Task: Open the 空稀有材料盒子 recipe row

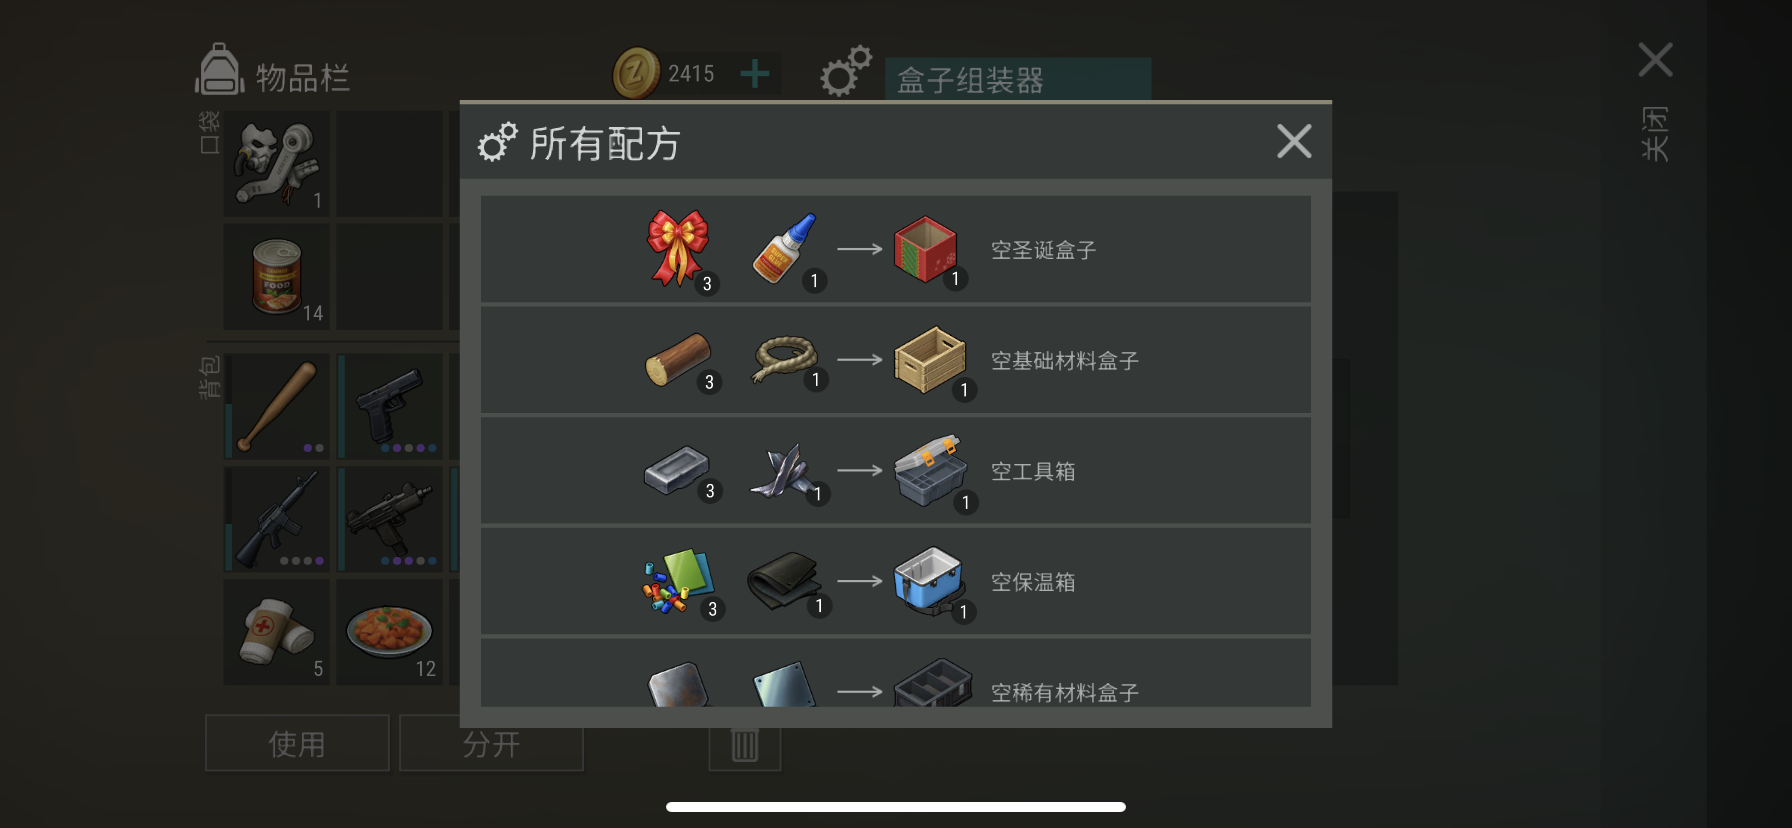Action: 895,673
